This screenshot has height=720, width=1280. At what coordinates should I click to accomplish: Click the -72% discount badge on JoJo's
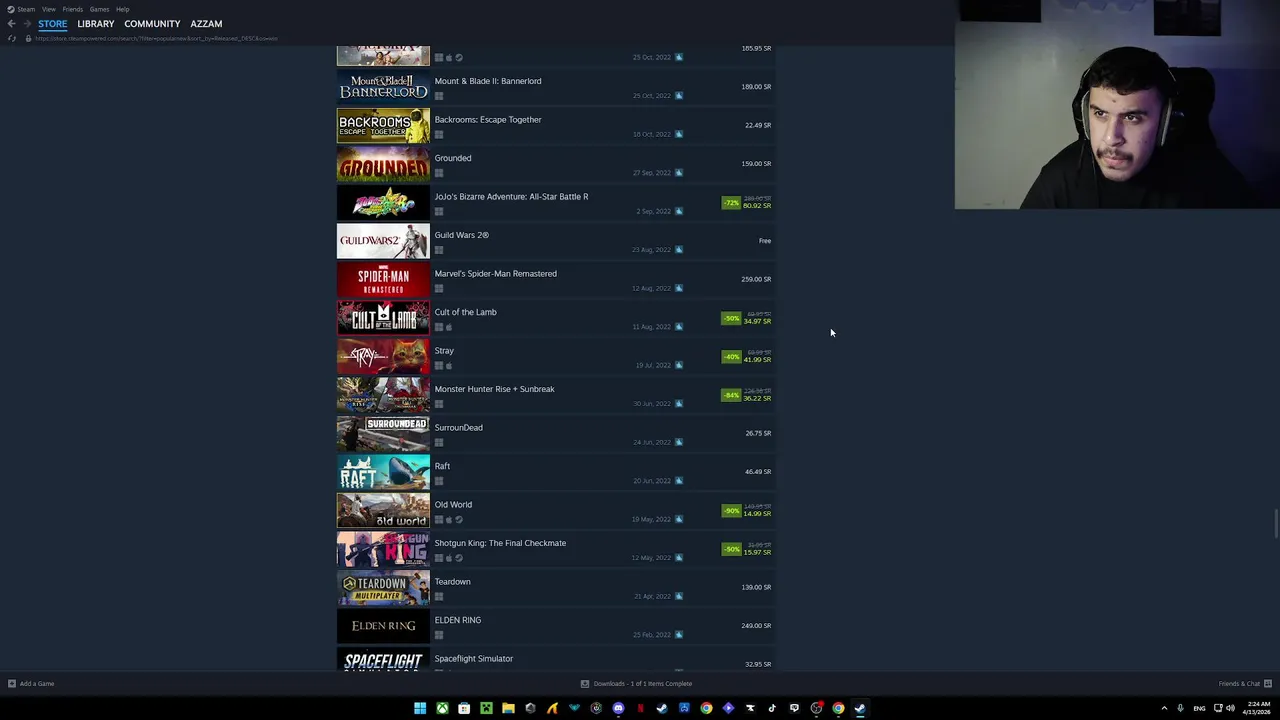pyautogui.click(x=731, y=203)
